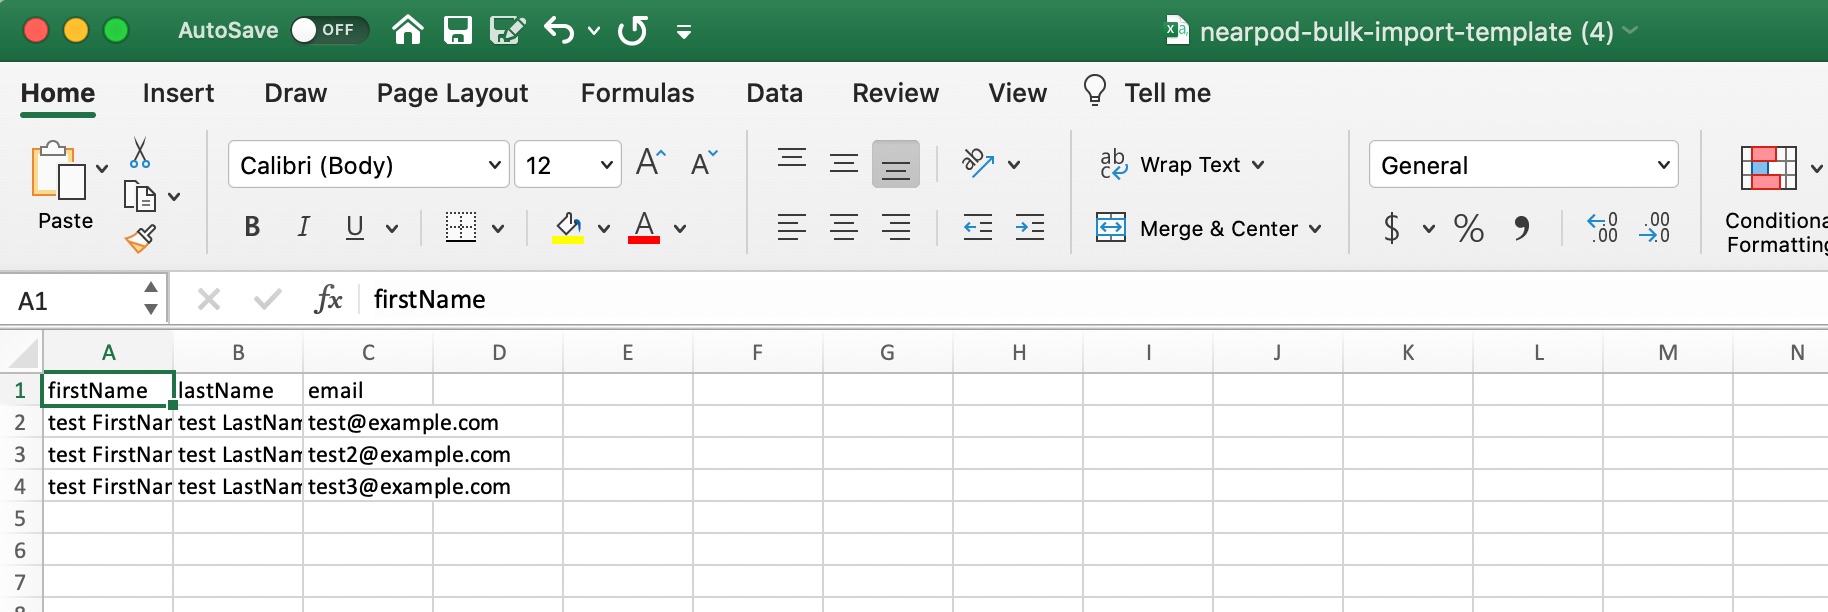The height and width of the screenshot is (612, 1828).
Task: Switch to the Formulas tab
Action: (637, 93)
